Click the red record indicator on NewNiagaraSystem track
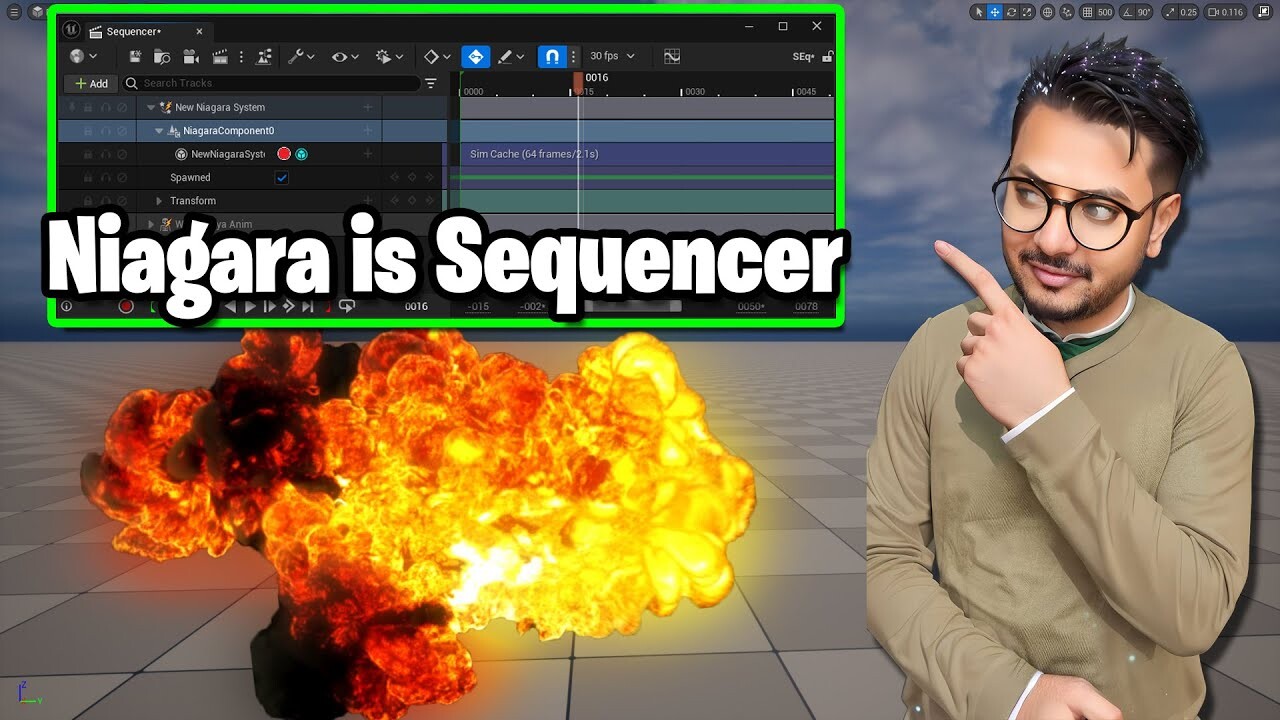Screen dimensions: 1280x720 (x=284, y=153)
